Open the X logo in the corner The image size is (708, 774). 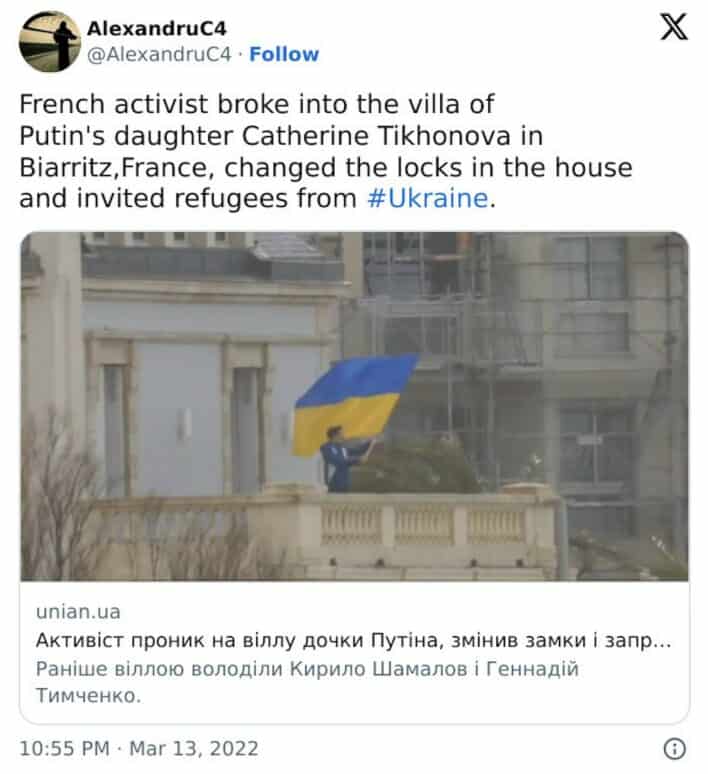(674, 27)
